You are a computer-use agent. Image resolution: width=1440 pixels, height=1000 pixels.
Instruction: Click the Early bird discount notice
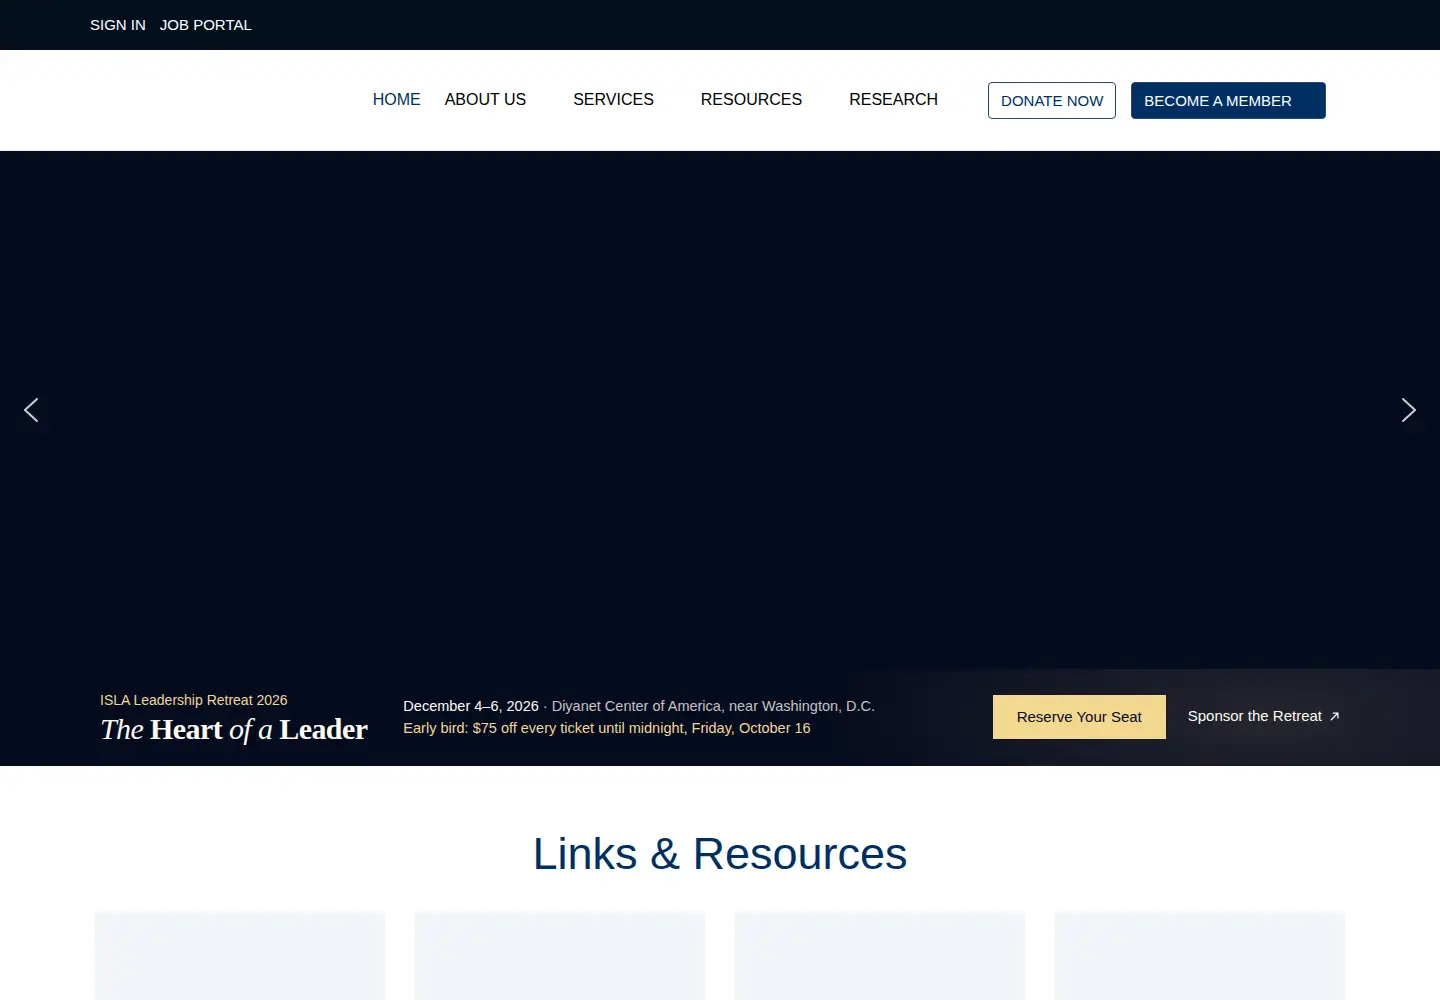point(607,728)
